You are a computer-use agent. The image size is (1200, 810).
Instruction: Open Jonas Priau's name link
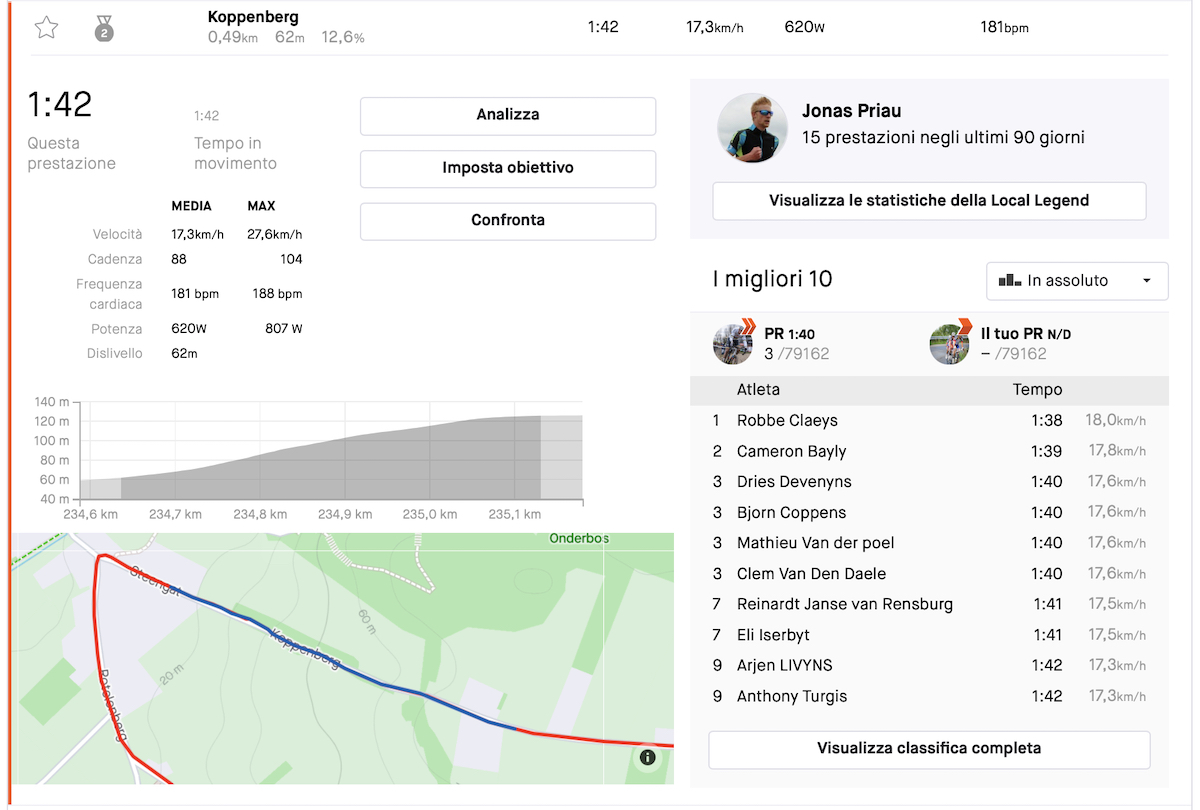coord(851,111)
